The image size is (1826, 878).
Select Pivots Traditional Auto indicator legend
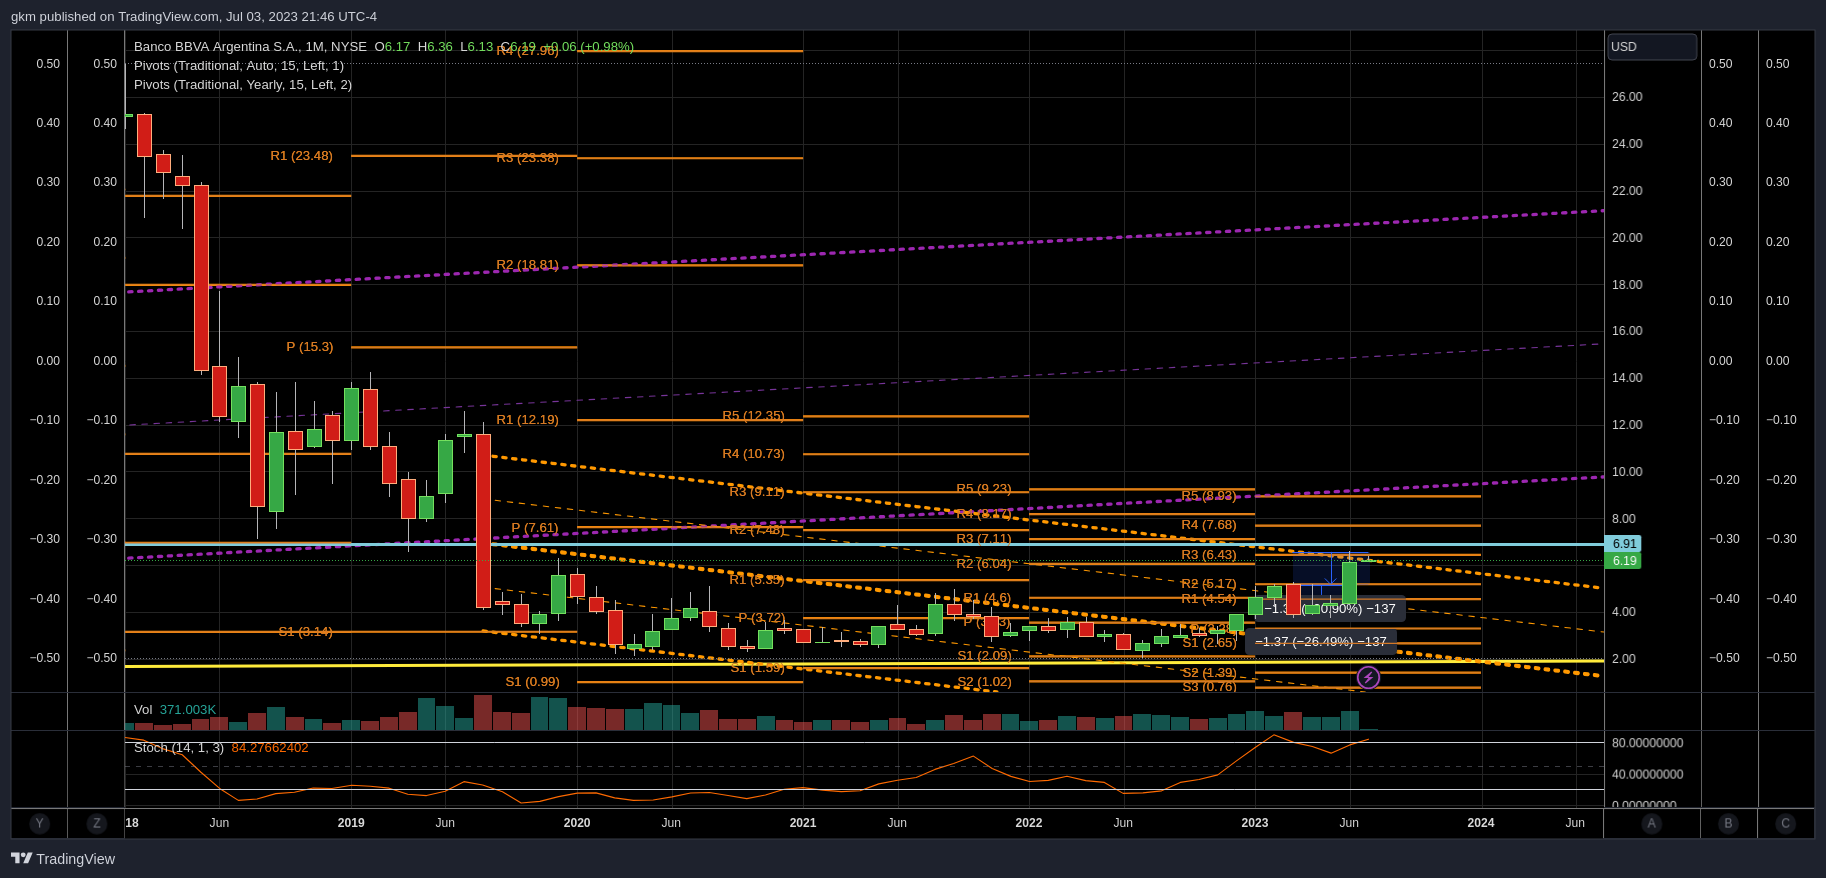click(239, 66)
